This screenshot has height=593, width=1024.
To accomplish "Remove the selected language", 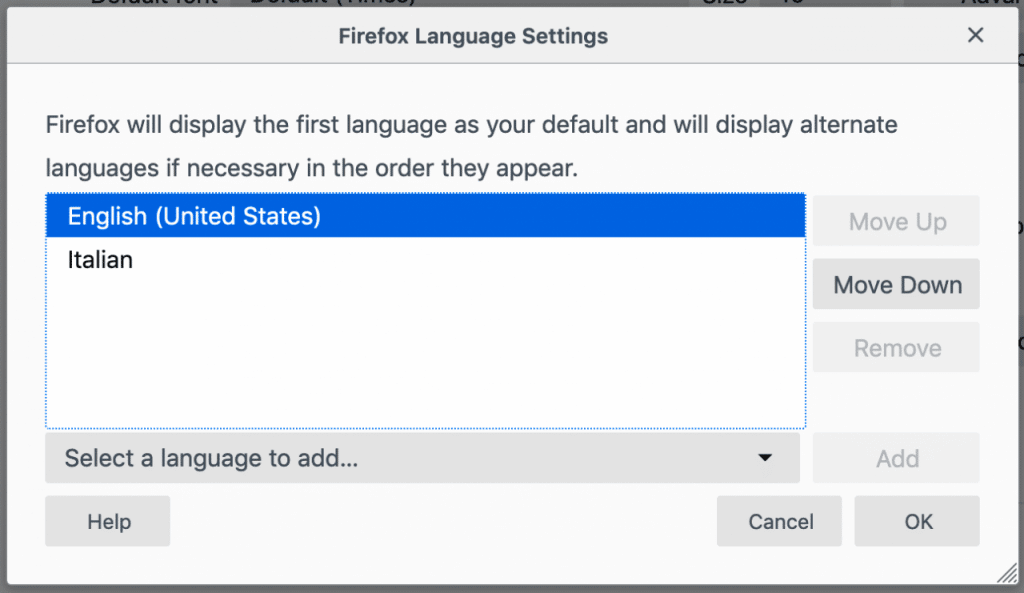I will coord(896,347).
